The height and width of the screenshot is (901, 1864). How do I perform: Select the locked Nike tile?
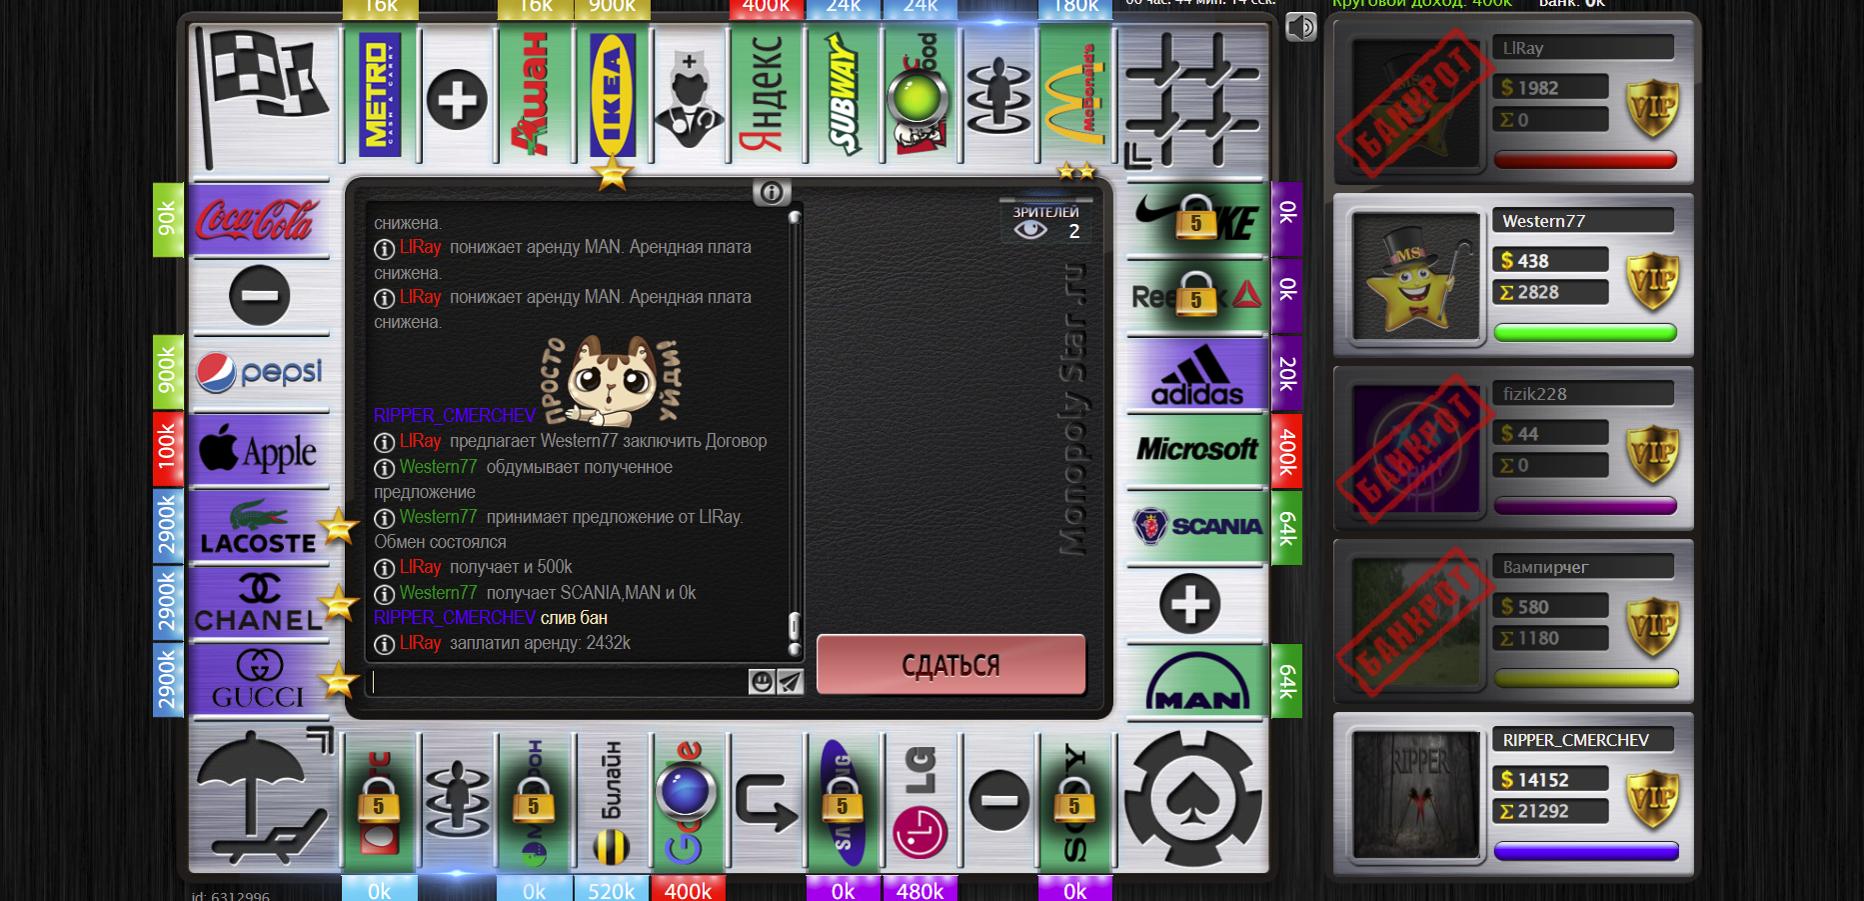point(1196,220)
